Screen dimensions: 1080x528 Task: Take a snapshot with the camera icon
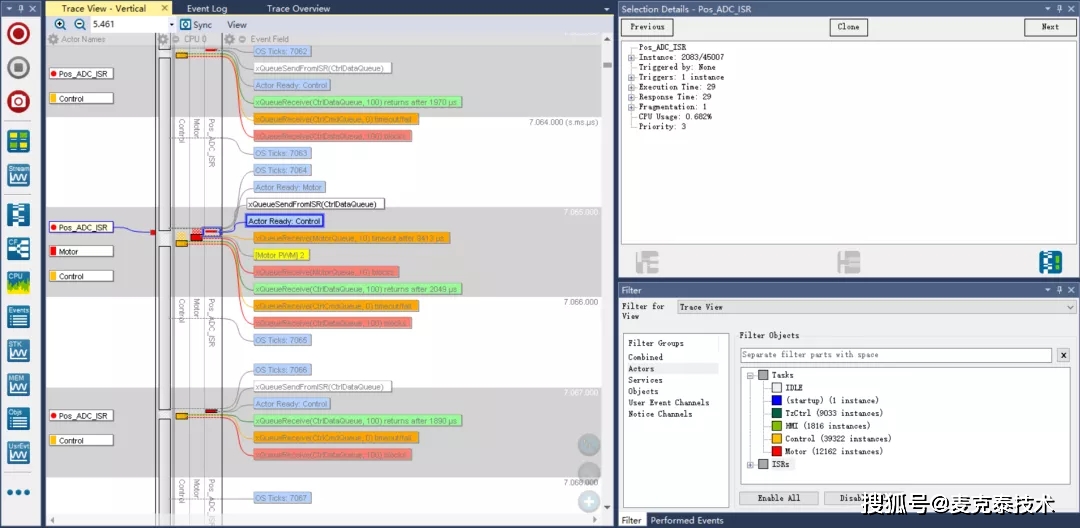(19, 102)
